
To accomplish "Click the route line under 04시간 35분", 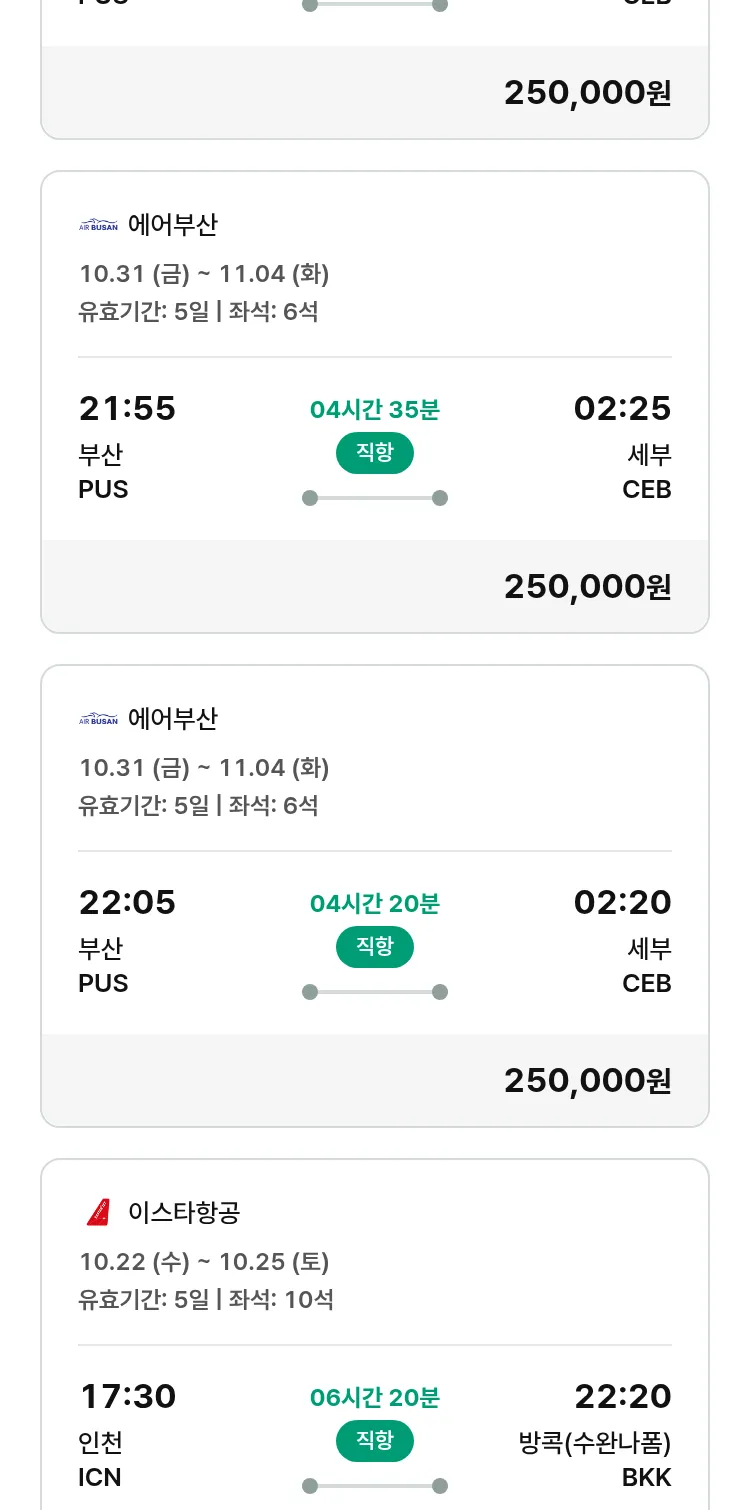I will coord(375,498).
